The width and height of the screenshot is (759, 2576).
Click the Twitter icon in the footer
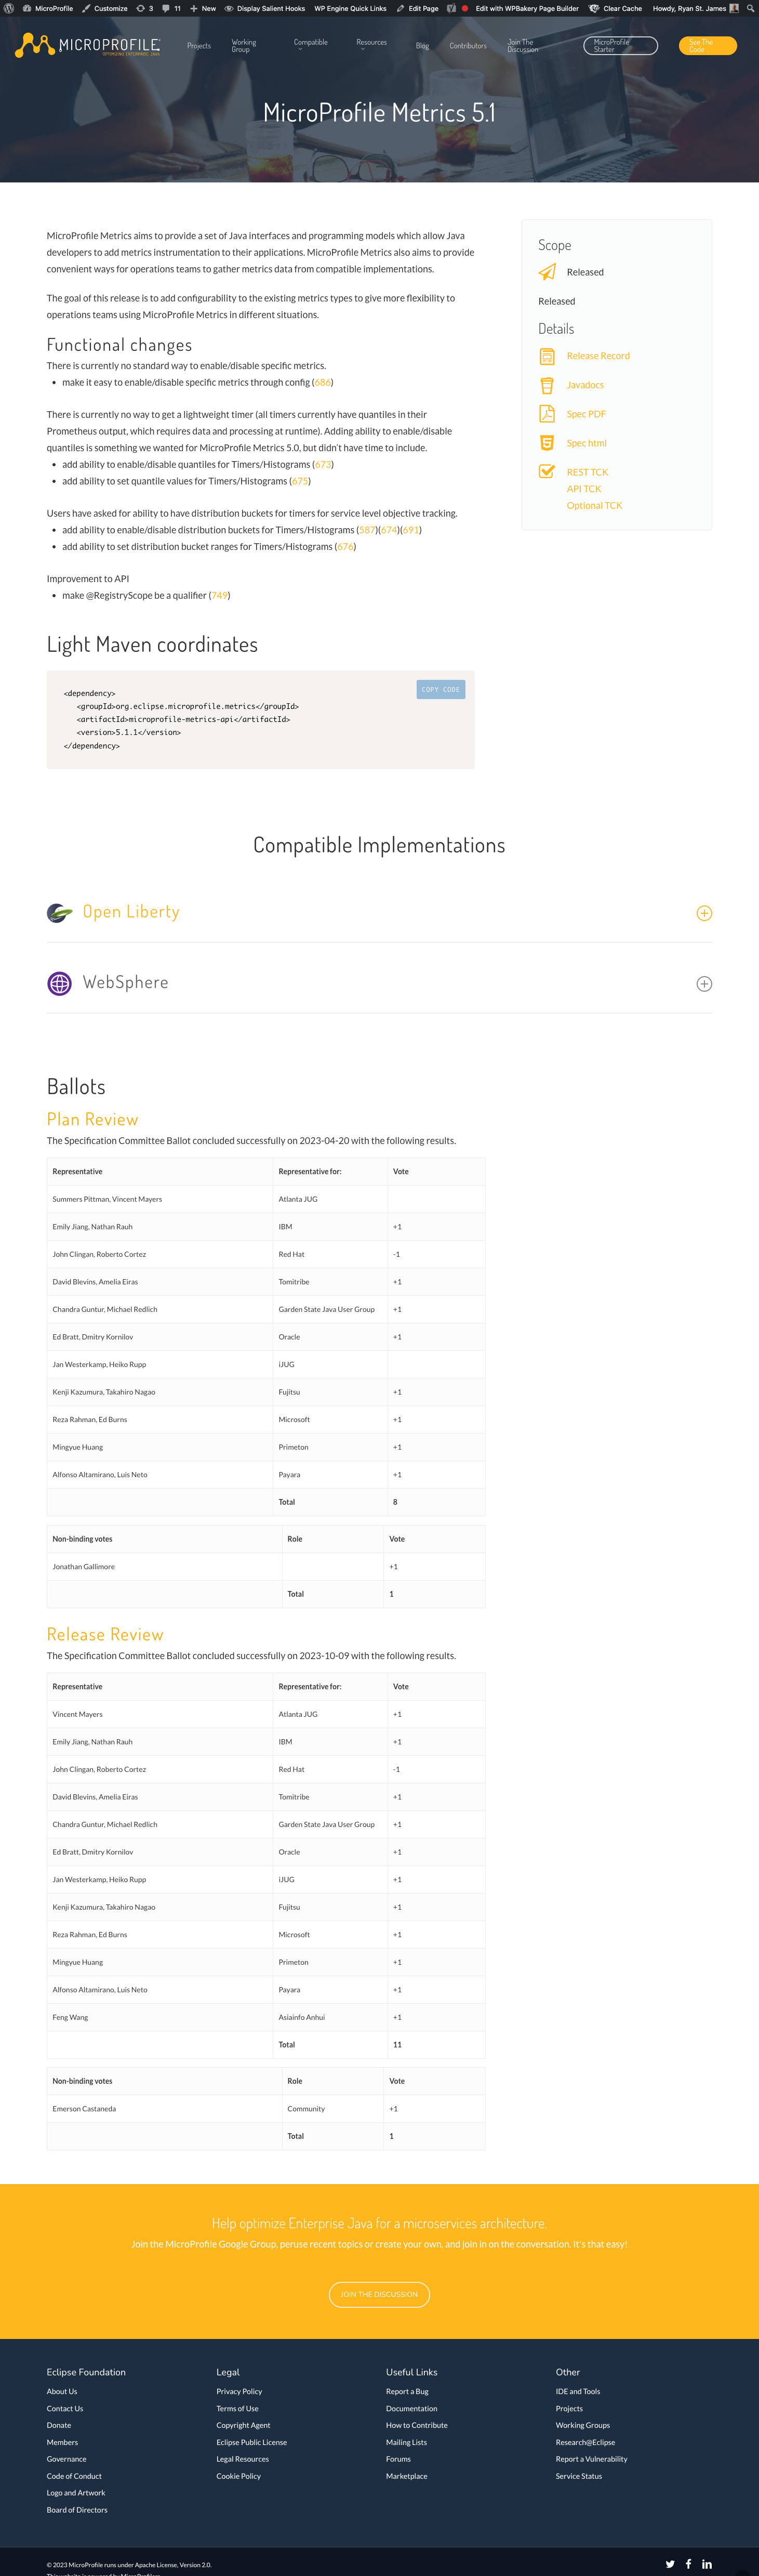pyautogui.click(x=670, y=2564)
